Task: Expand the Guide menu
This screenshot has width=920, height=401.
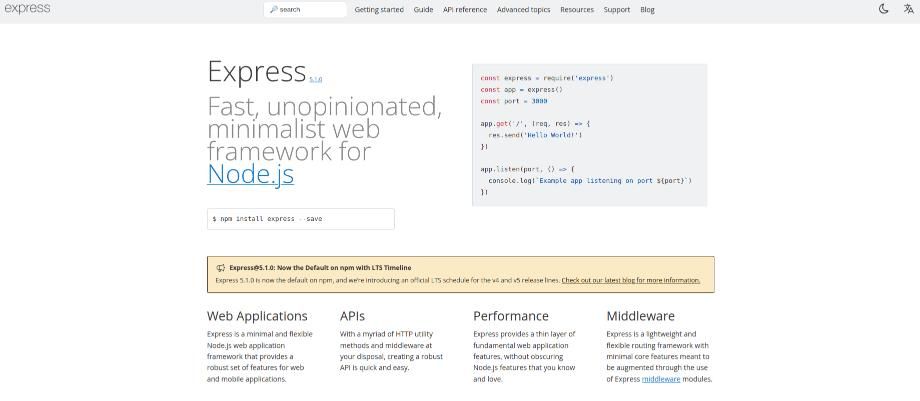Action: (423, 10)
